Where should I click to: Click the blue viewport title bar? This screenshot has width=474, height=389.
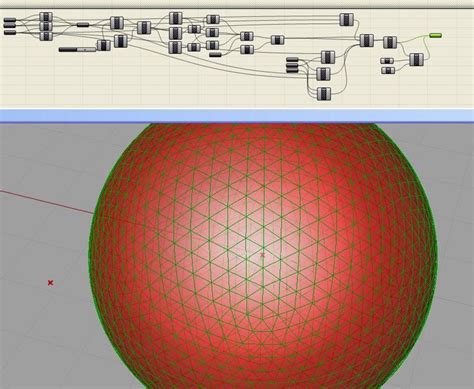[237, 116]
